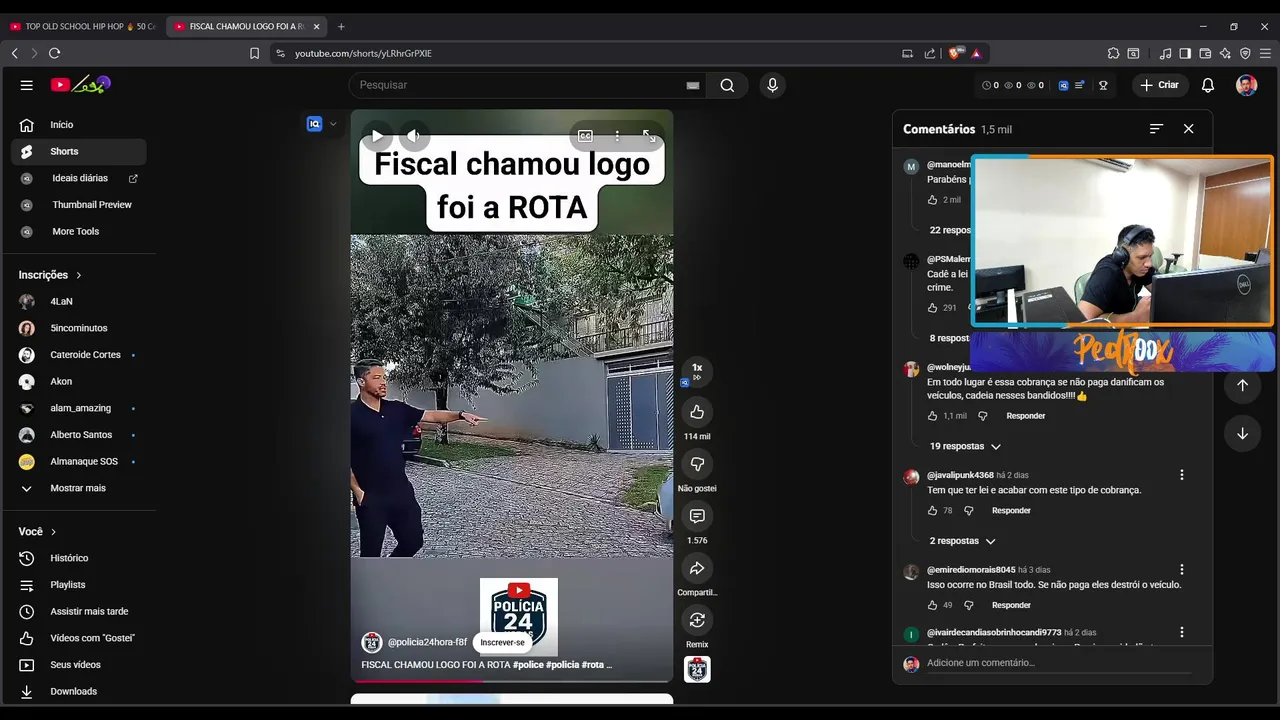The width and height of the screenshot is (1280, 720).
Task: Open the browser extensions puzzle icon
Action: [1113, 53]
